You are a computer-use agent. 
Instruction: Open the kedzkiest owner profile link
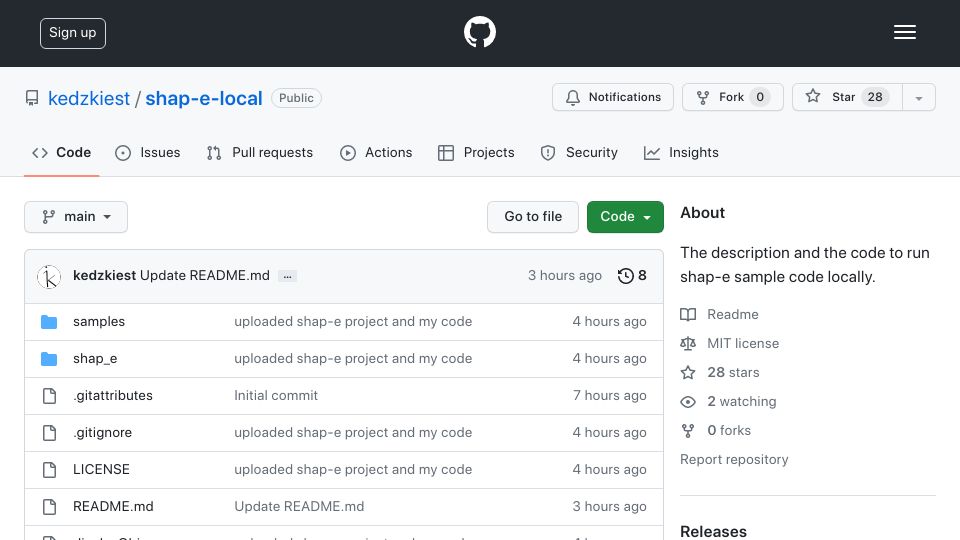pyautogui.click(x=89, y=98)
